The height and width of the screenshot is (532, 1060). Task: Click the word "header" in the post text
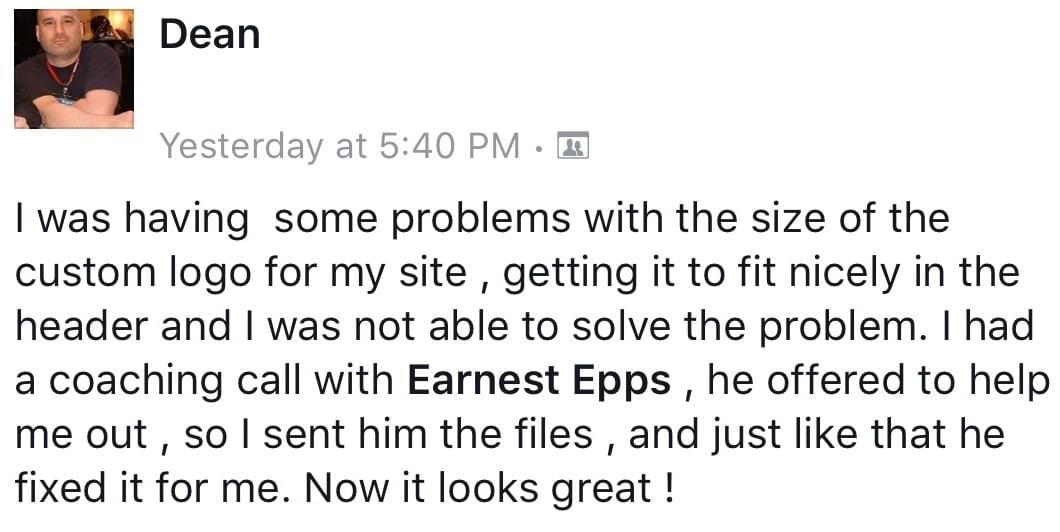click(x=82, y=327)
